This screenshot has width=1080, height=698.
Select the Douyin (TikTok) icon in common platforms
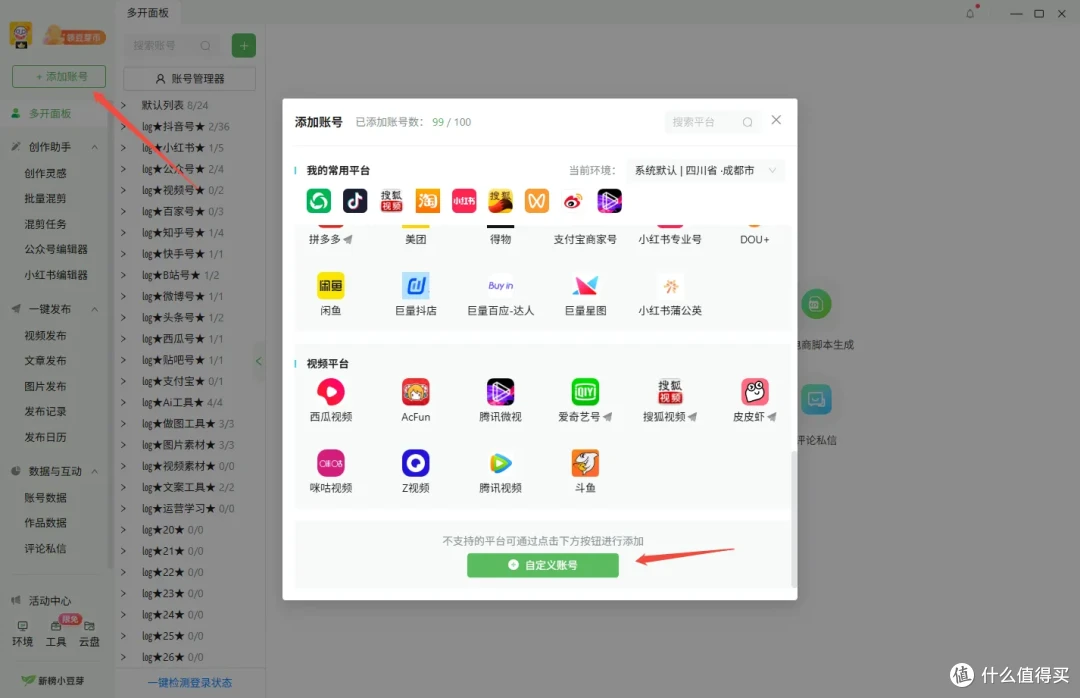click(355, 201)
